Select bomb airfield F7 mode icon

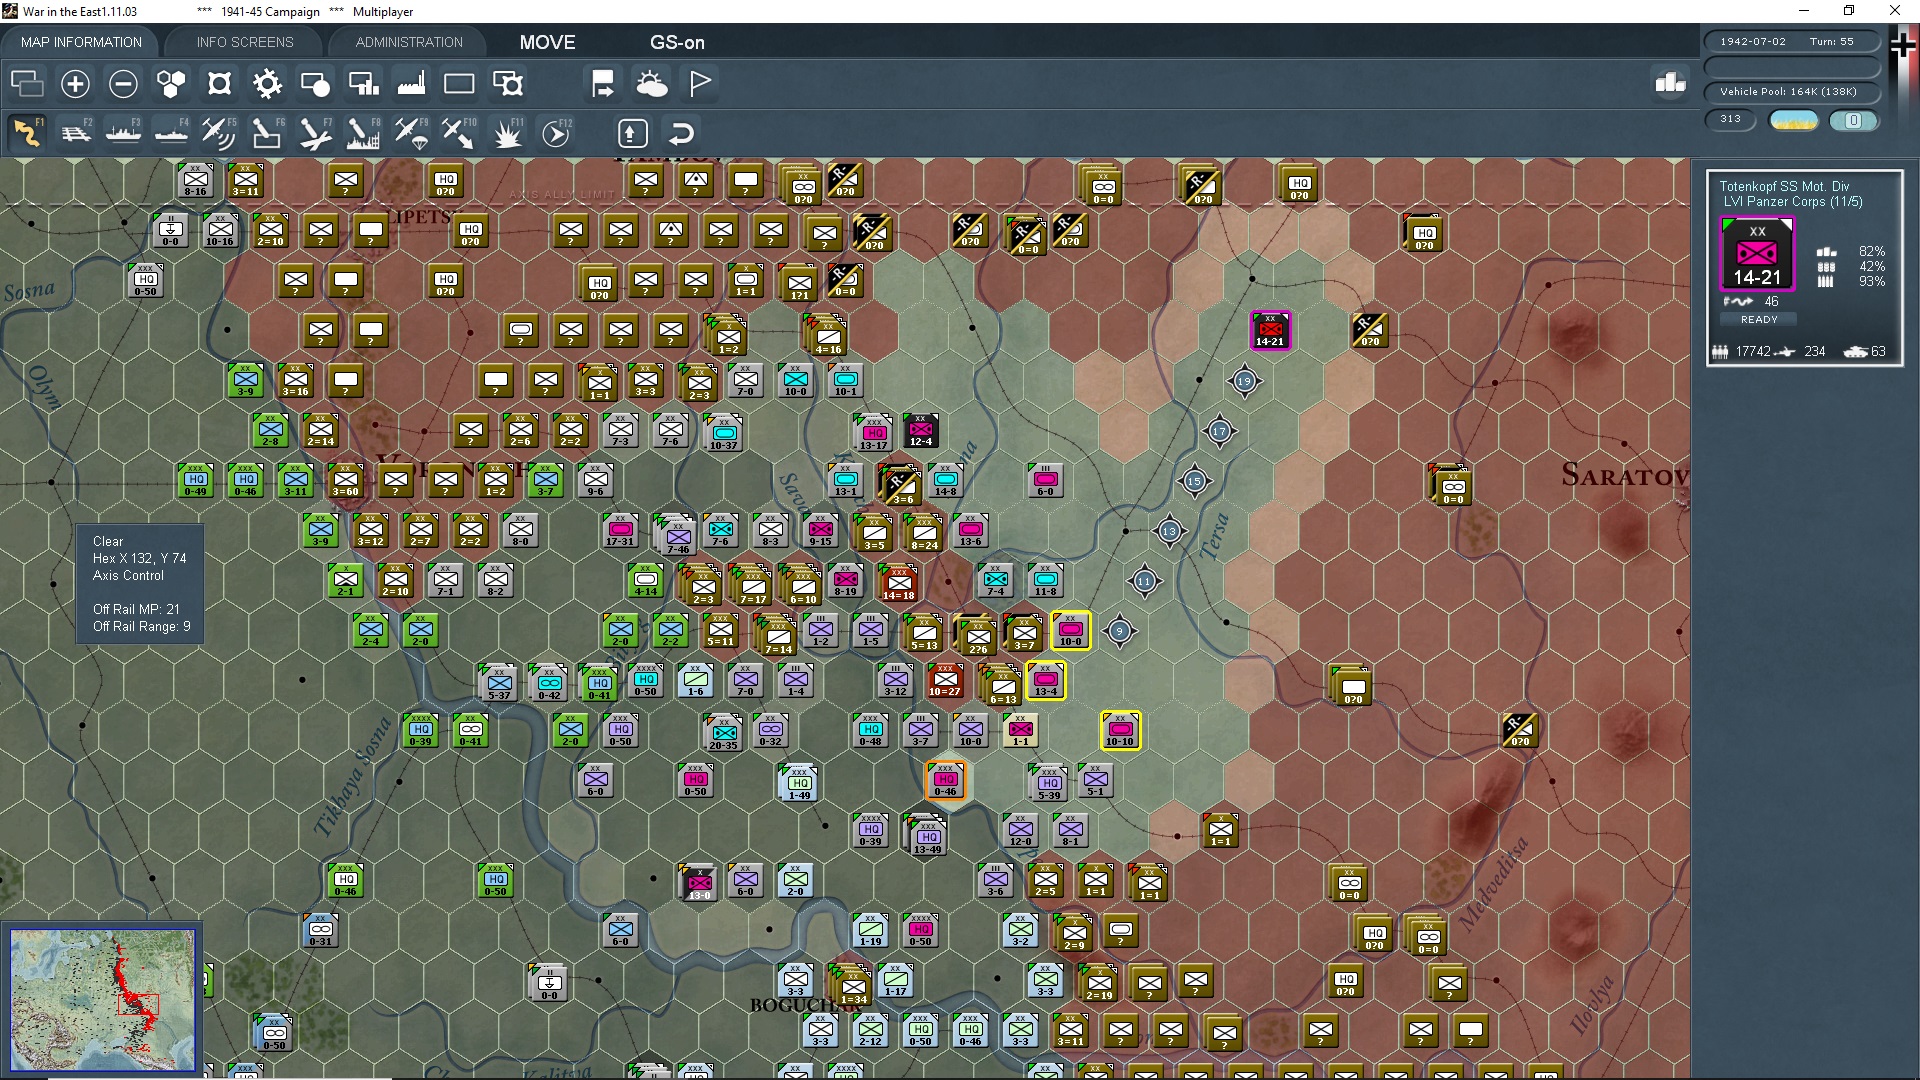315,132
